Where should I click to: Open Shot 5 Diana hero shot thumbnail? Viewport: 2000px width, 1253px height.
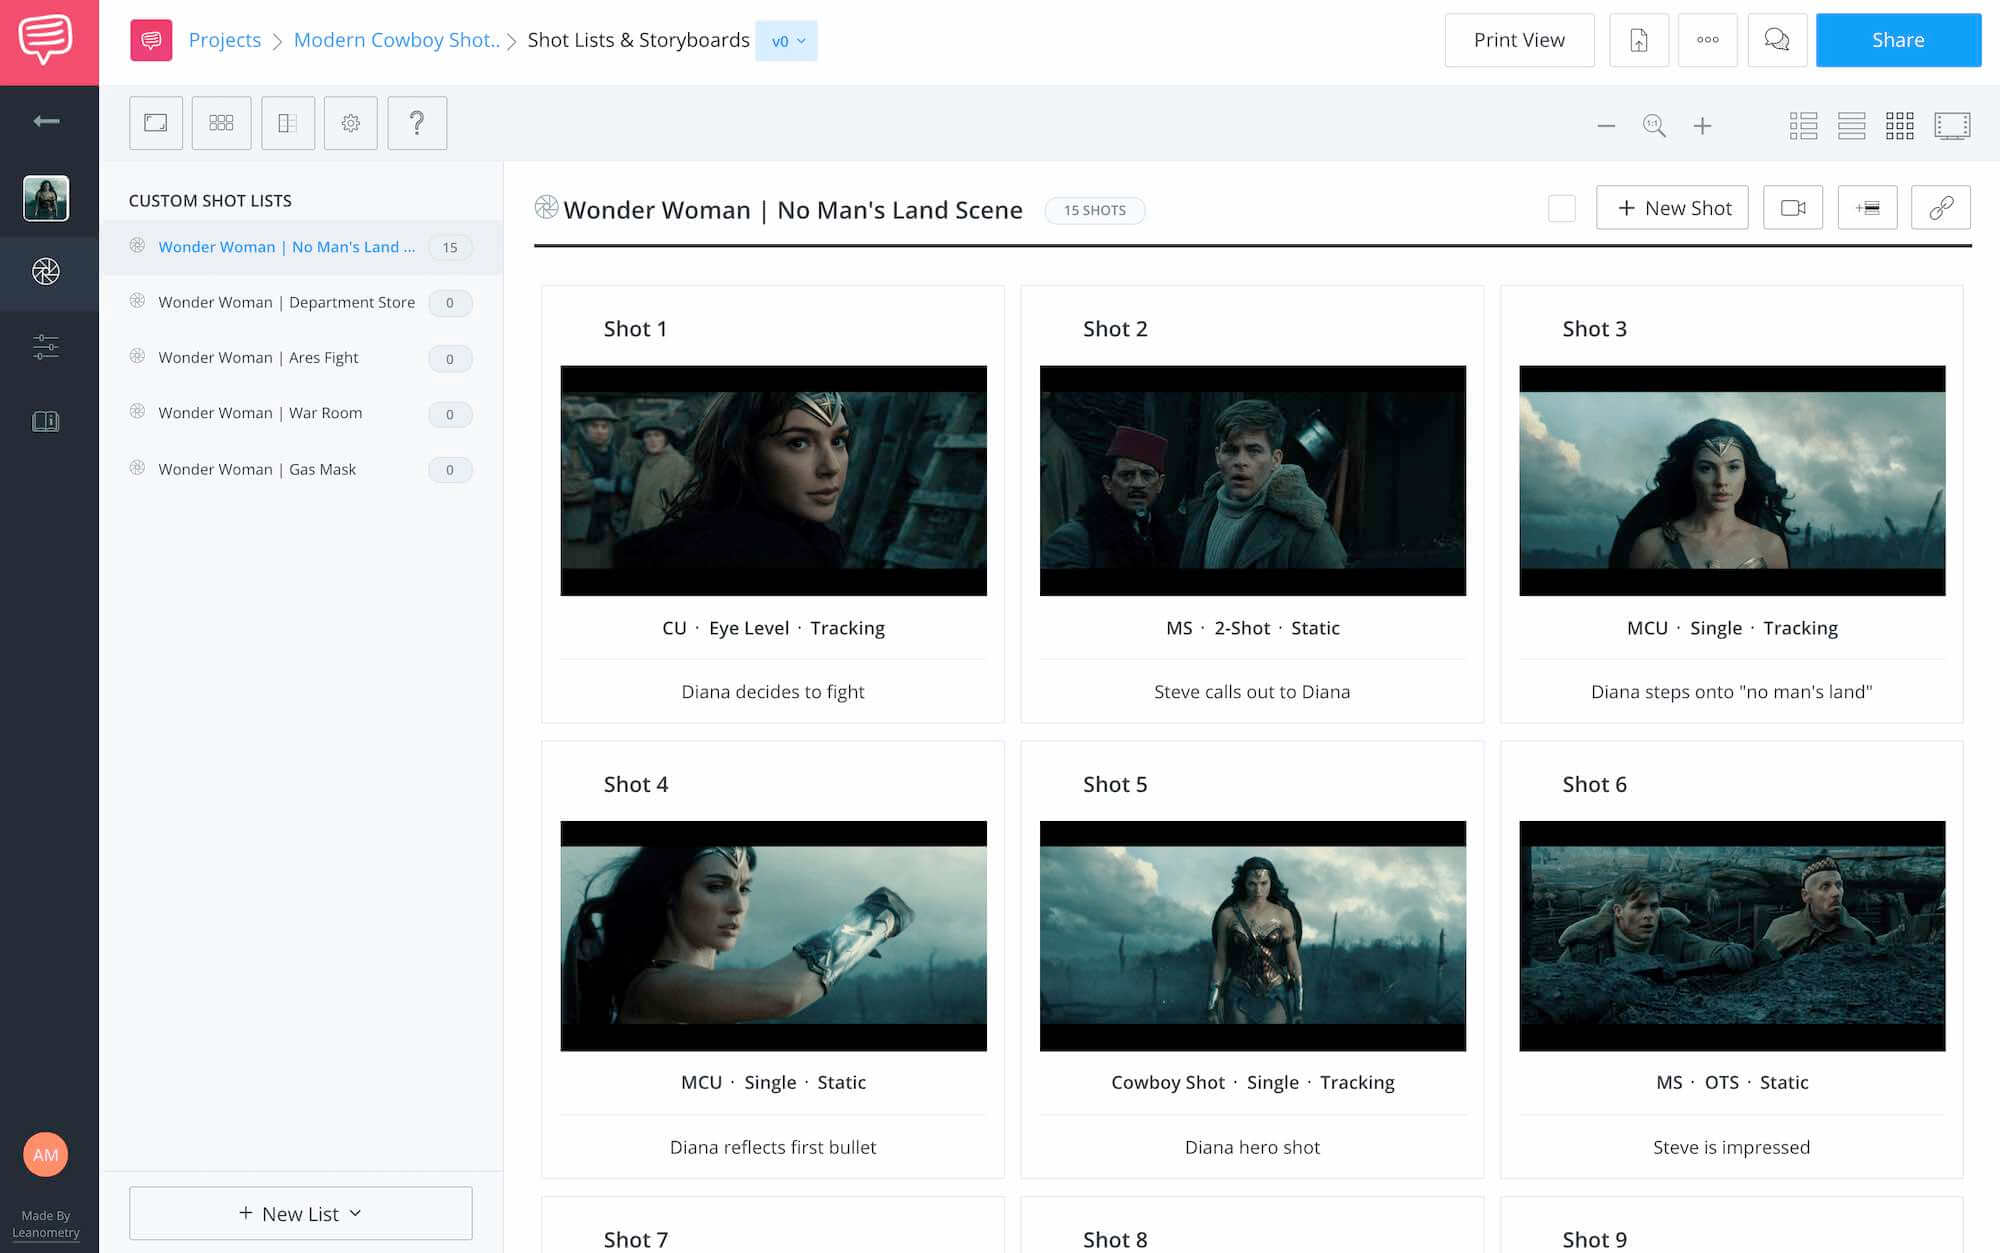[1252, 936]
